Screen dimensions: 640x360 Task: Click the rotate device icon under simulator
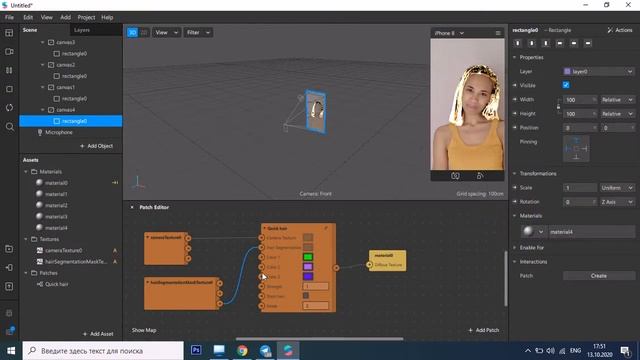point(480,176)
